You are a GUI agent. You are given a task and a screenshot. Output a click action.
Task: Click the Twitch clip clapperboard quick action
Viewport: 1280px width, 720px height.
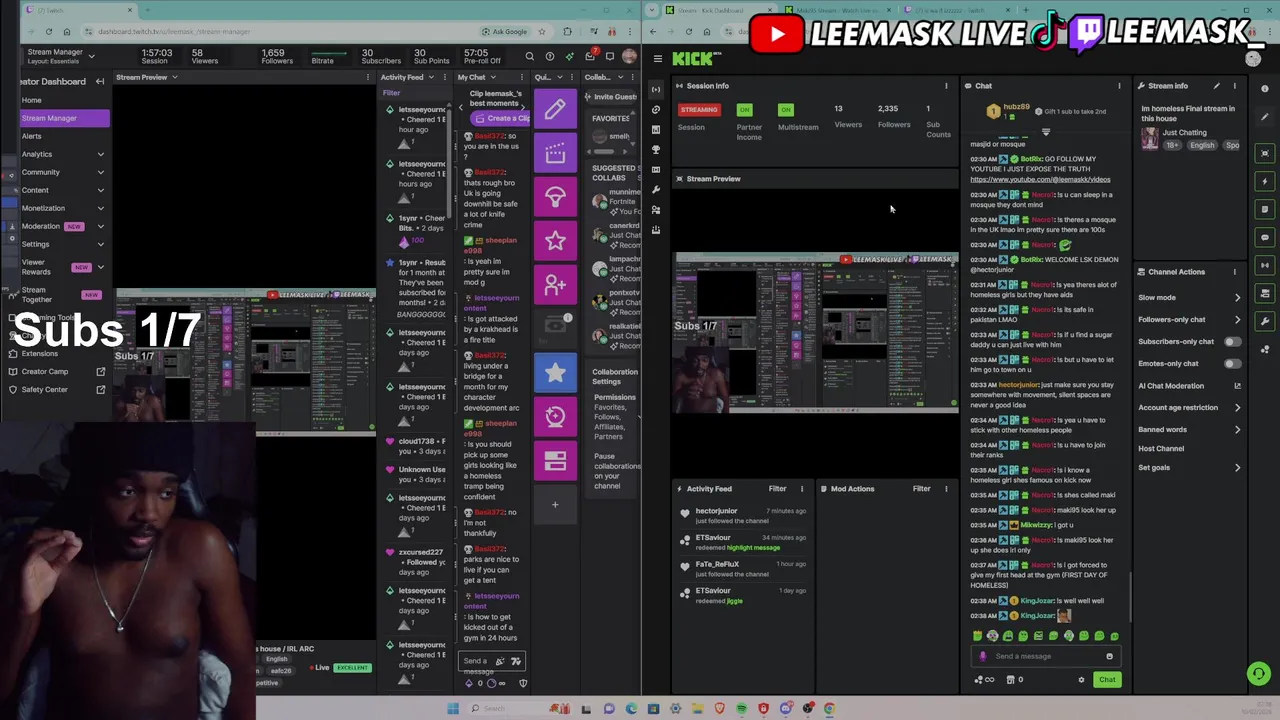click(555, 153)
